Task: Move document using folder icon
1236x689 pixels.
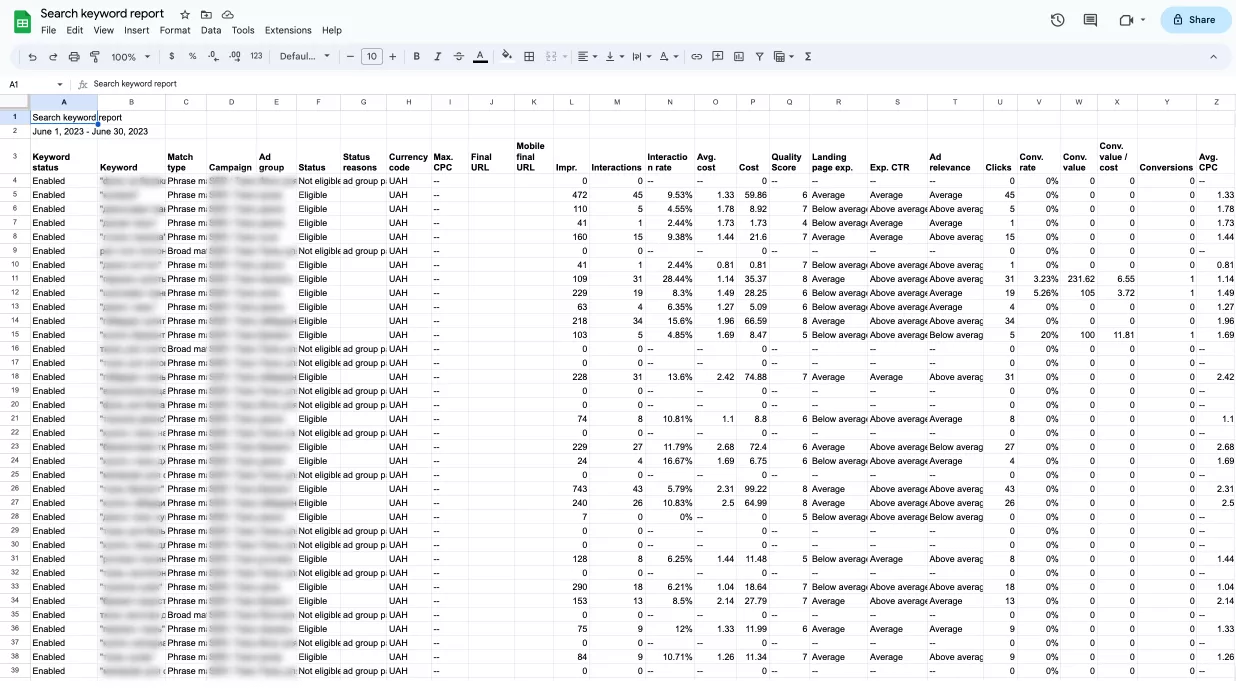Action: (x=206, y=15)
